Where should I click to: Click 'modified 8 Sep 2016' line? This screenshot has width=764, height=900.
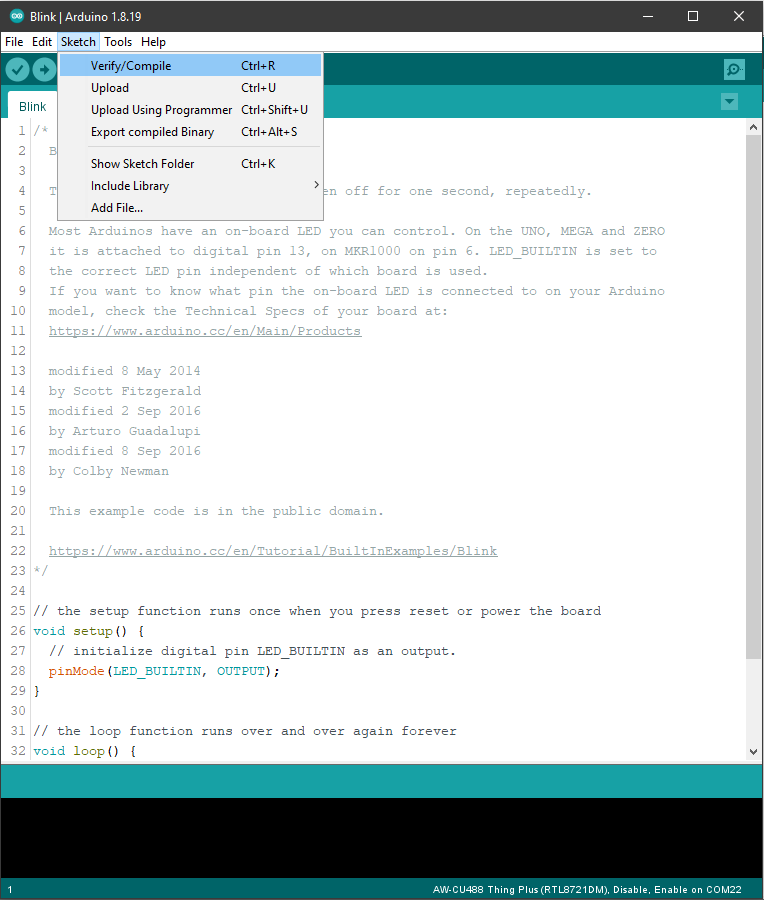(125, 451)
